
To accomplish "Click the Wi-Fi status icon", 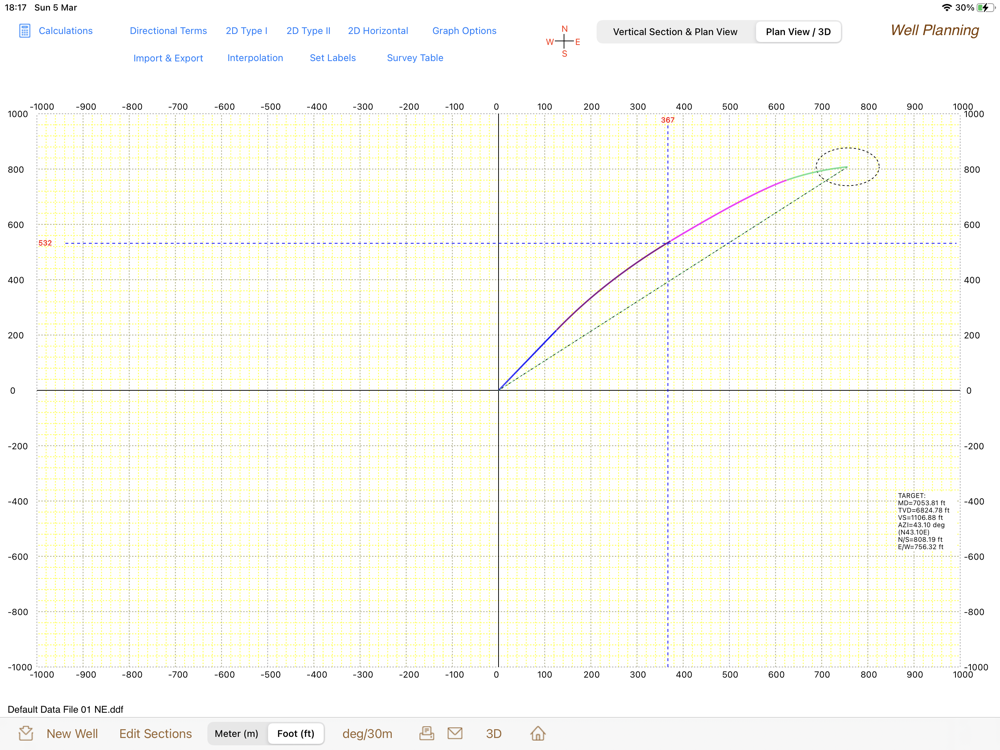I will (946, 8).
